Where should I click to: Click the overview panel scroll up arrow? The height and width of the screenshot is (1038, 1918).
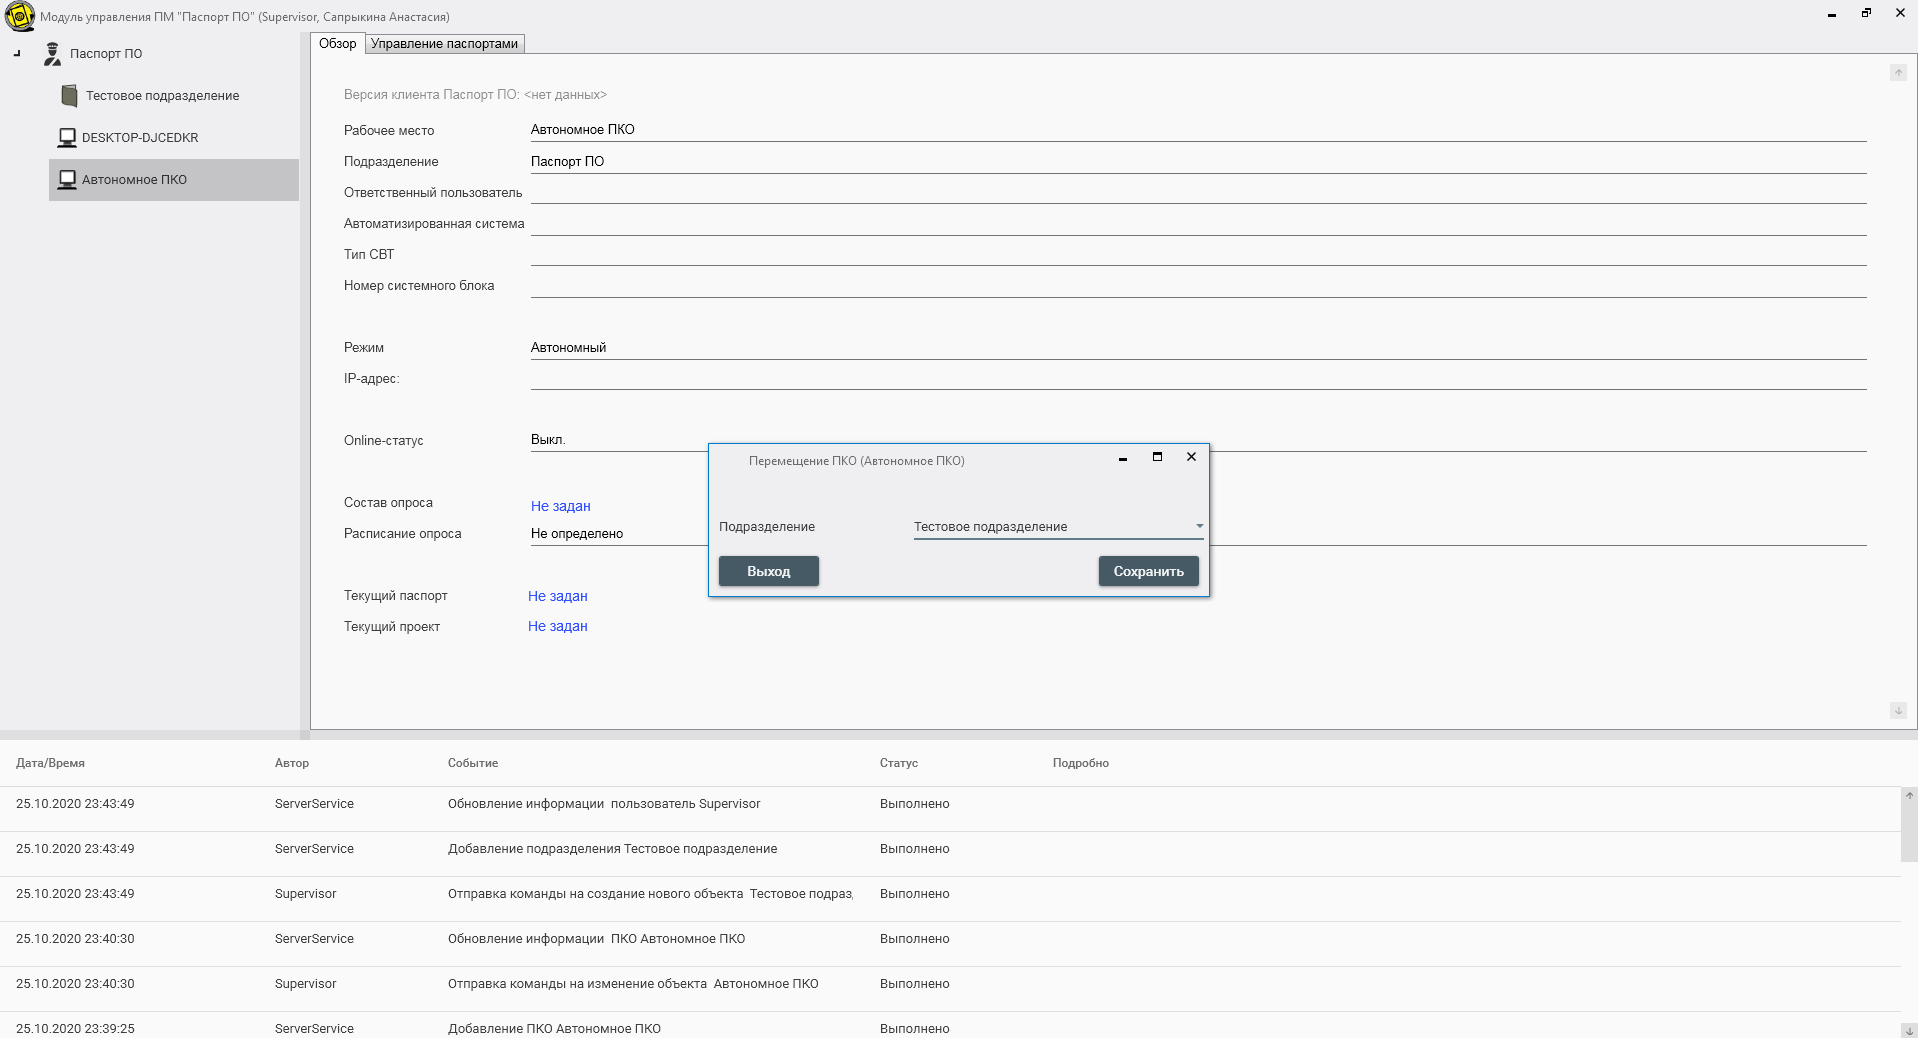[1898, 73]
